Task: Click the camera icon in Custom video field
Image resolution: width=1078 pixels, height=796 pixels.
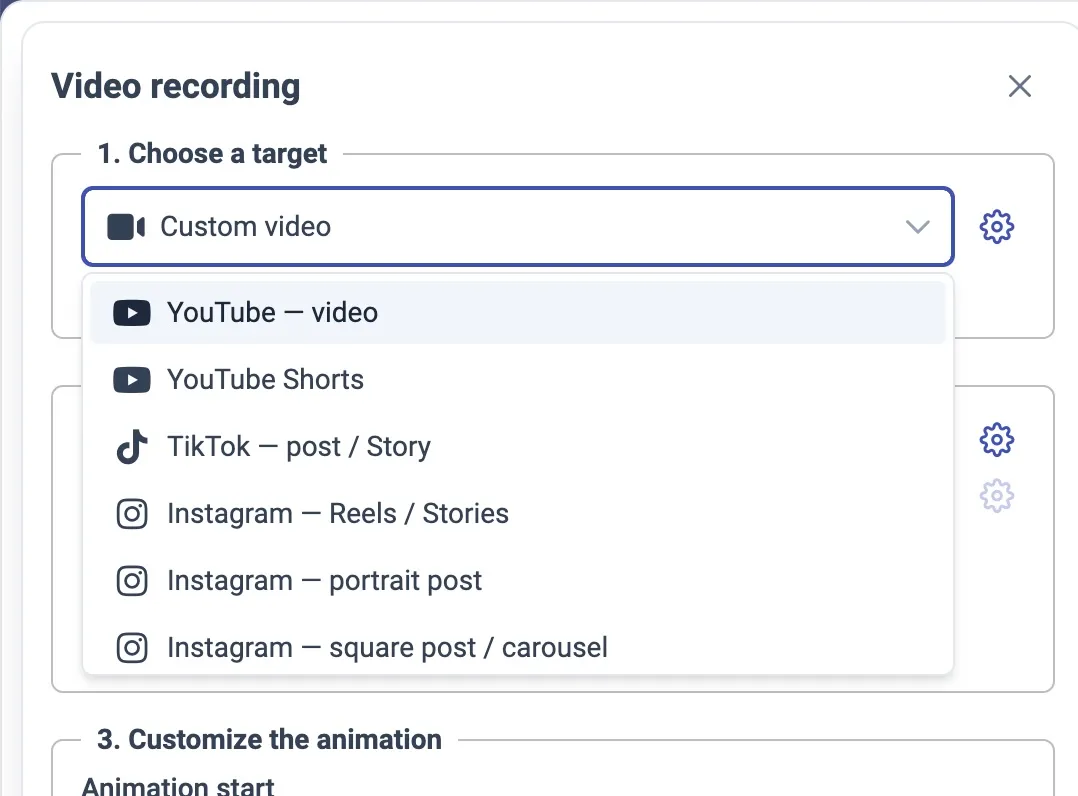Action: click(126, 227)
